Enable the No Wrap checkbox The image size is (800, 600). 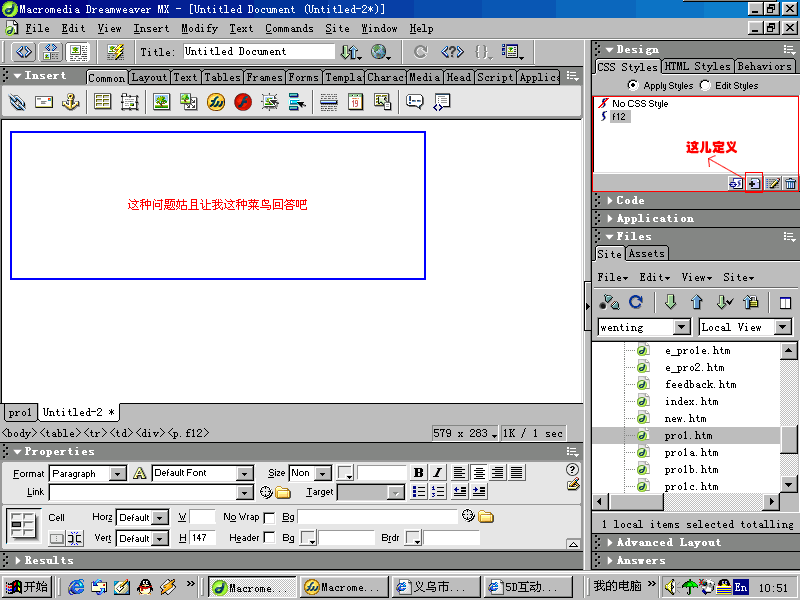[x=269, y=518]
